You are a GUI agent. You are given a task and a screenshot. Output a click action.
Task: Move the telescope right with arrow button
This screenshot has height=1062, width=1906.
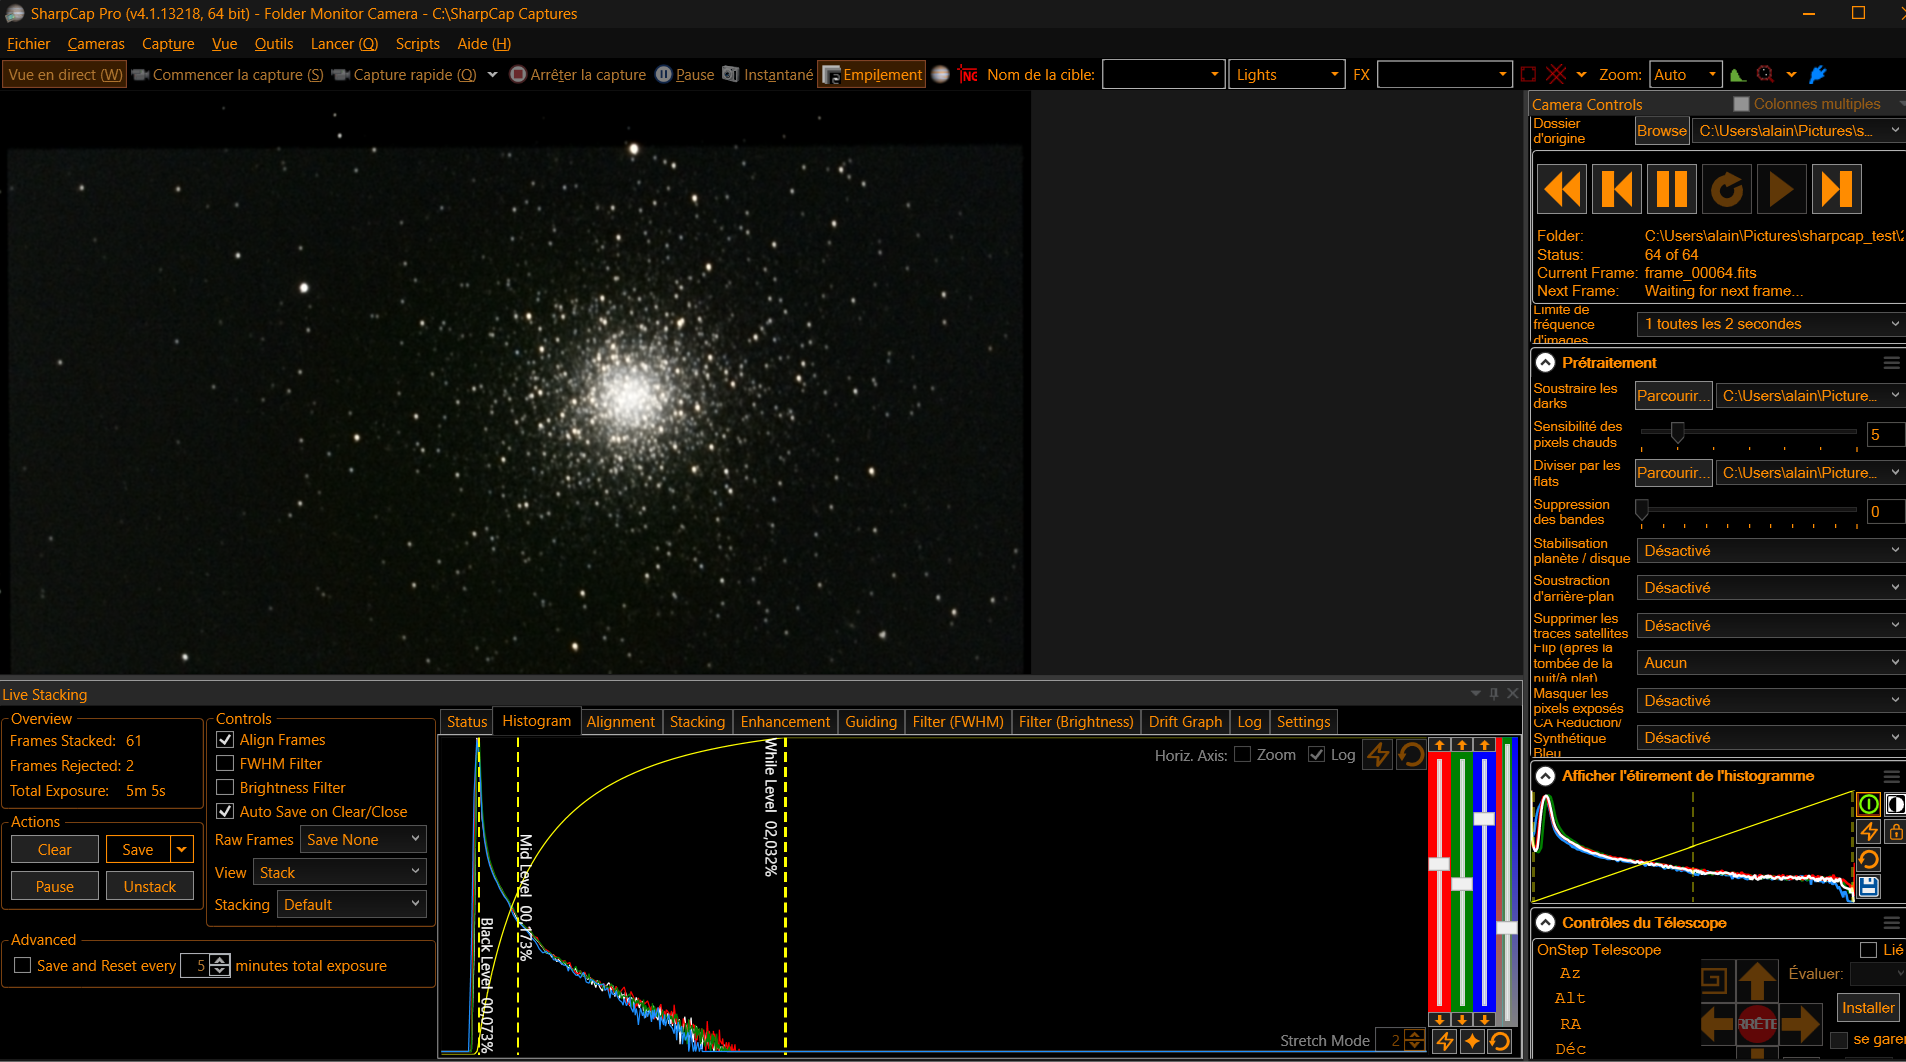pos(1800,1024)
